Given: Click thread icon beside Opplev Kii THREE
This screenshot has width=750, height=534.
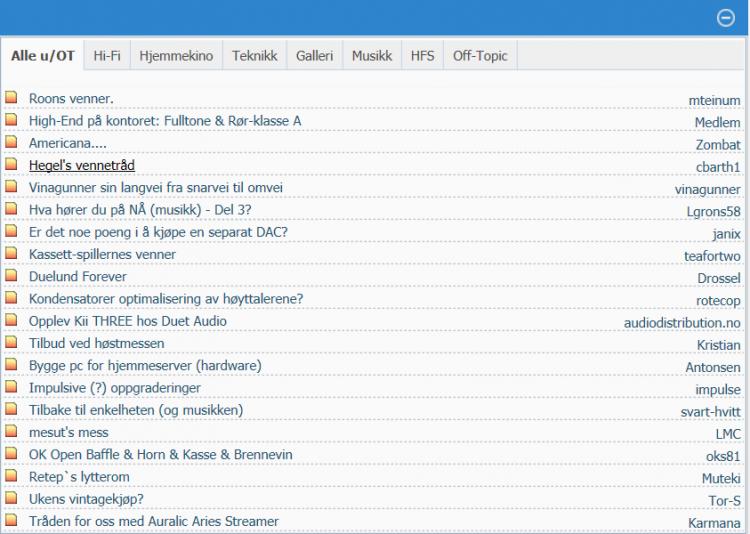Looking at the screenshot, I should 11,320.
